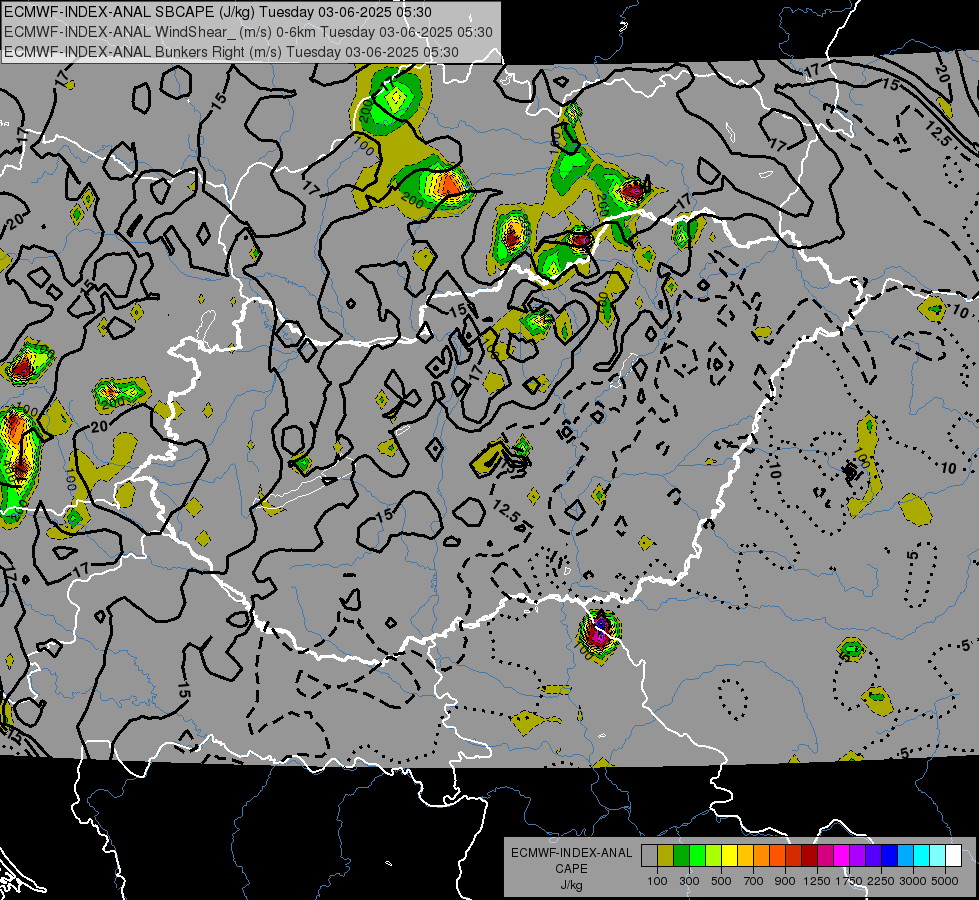979x900 pixels.
Task: Click the "CAPE" label in the legend
Action: [571, 869]
